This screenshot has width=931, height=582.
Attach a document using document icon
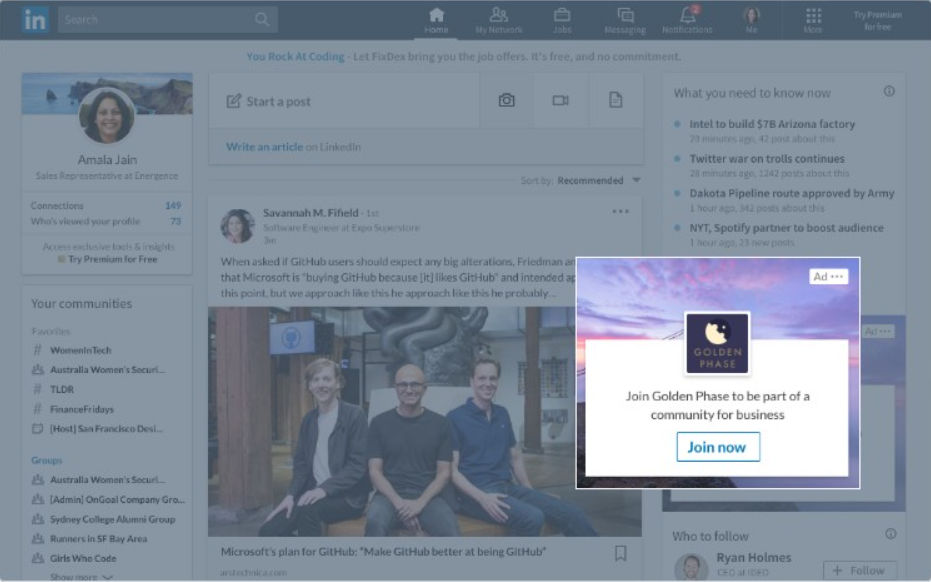(616, 100)
